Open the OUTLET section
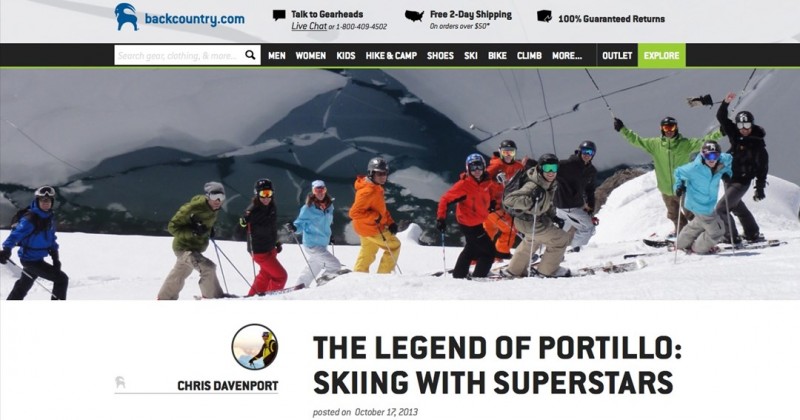The image size is (800, 420). point(617,56)
